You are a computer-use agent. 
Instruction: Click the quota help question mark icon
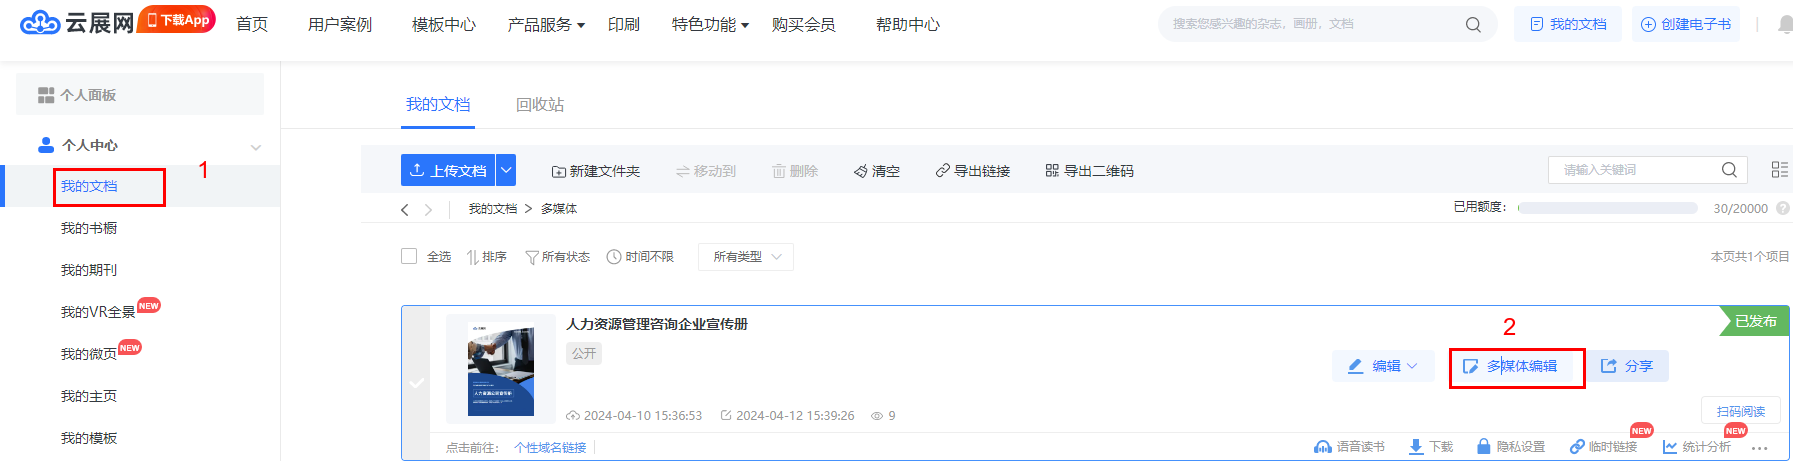click(x=1782, y=208)
